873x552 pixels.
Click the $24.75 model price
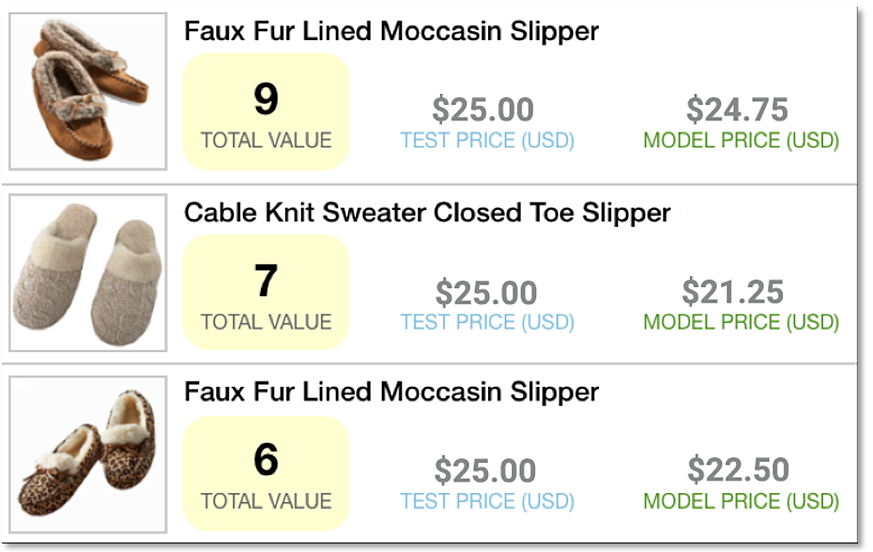[737, 109]
